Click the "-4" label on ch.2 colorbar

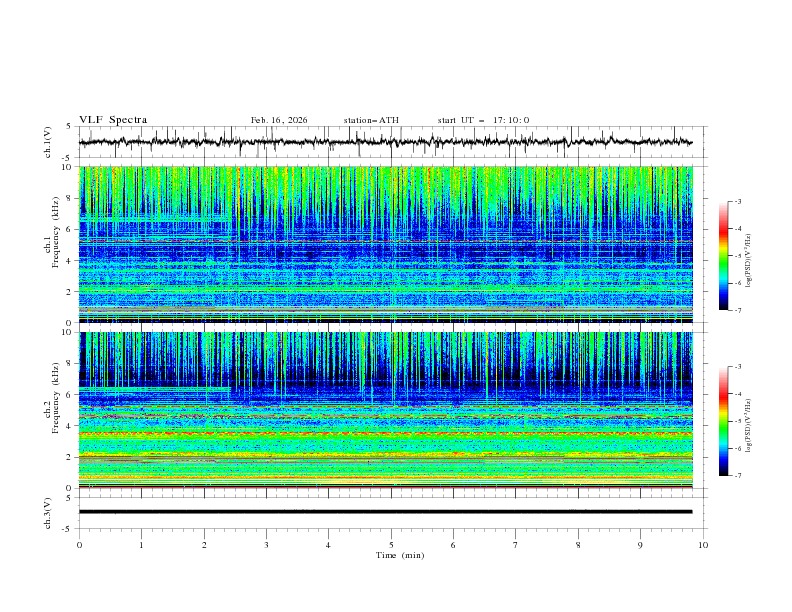pos(738,394)
